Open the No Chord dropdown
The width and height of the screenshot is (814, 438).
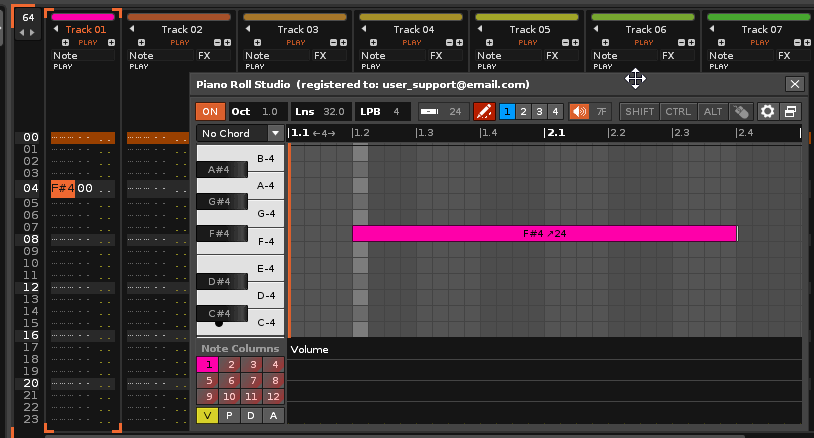coord(240,133)
